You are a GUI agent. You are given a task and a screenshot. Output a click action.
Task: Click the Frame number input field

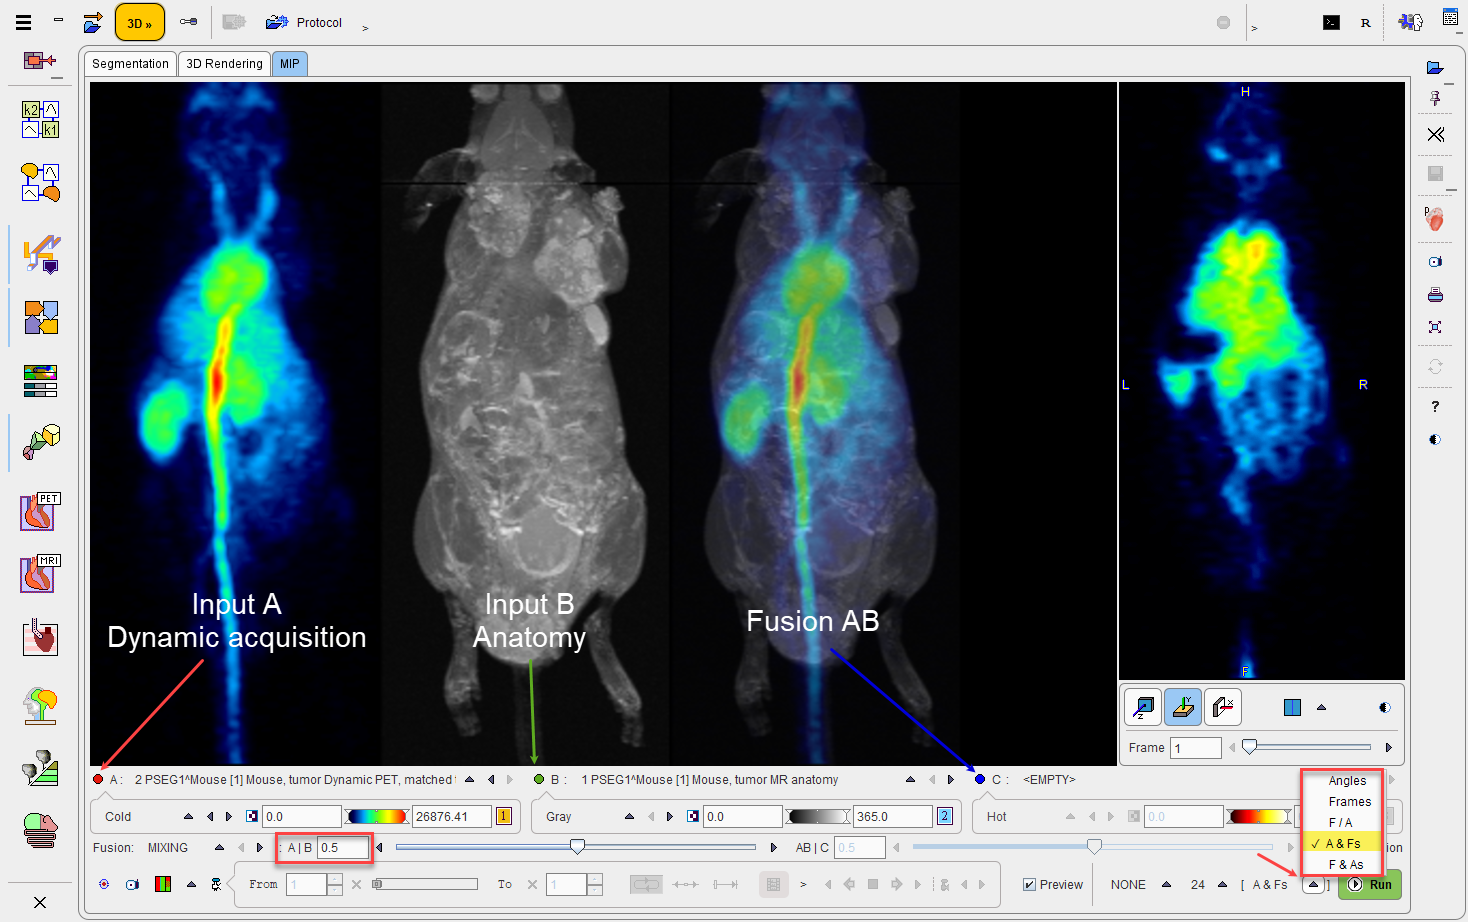(x=1197, y=748)
